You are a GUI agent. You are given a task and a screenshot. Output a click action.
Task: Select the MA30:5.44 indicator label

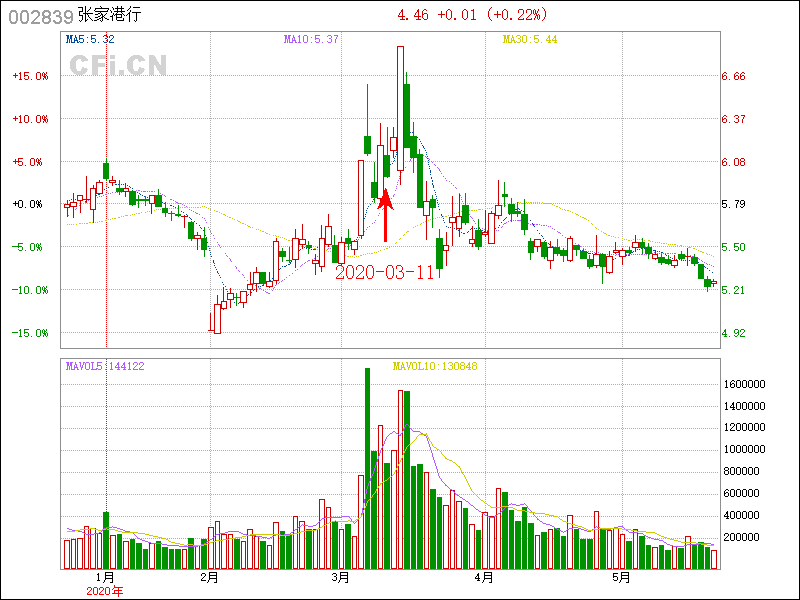pos(529,39)
